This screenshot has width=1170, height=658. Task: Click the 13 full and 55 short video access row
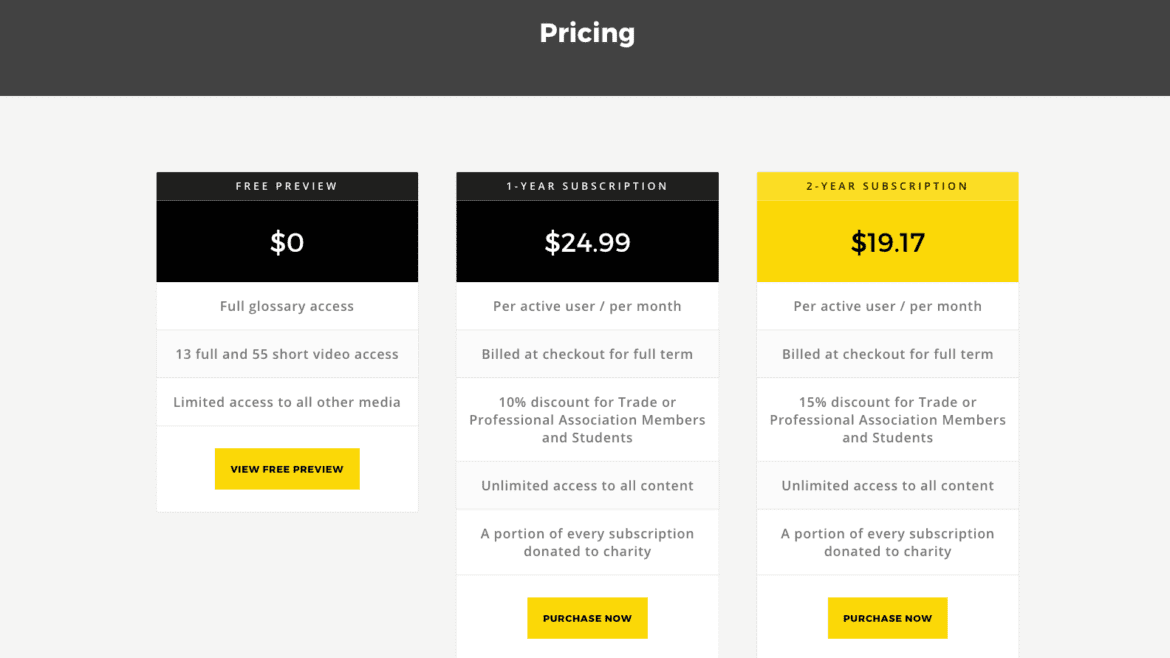coord(287,354)
